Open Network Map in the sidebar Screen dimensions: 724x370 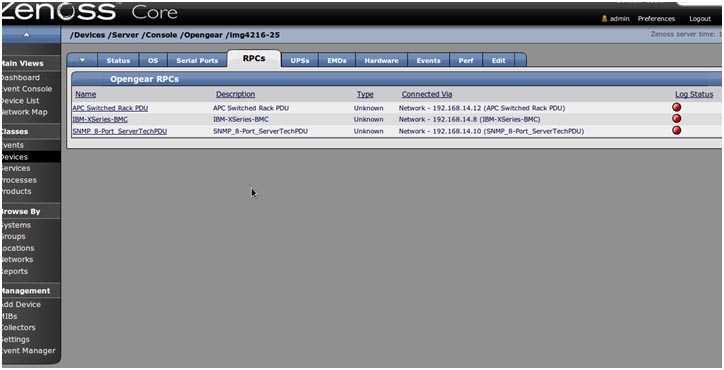point(24,112)
